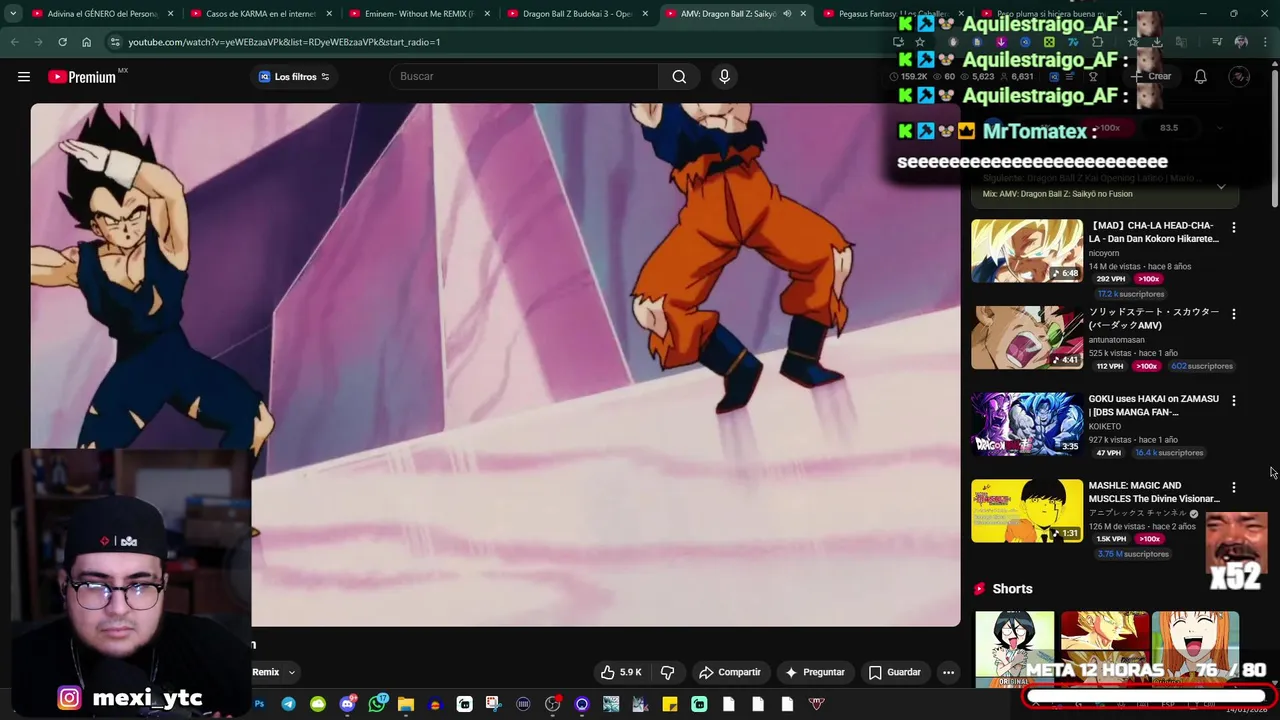Open Telegram from the taskbar

288,704
